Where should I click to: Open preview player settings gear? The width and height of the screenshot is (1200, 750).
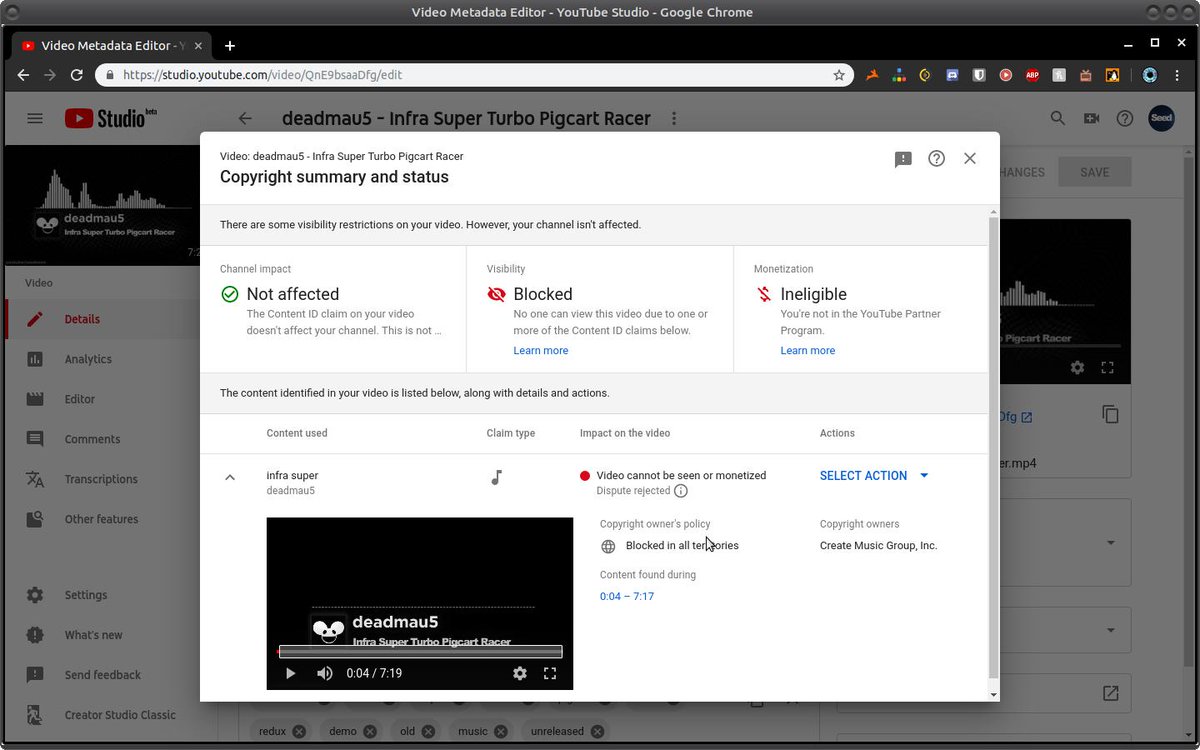[520, 674]
